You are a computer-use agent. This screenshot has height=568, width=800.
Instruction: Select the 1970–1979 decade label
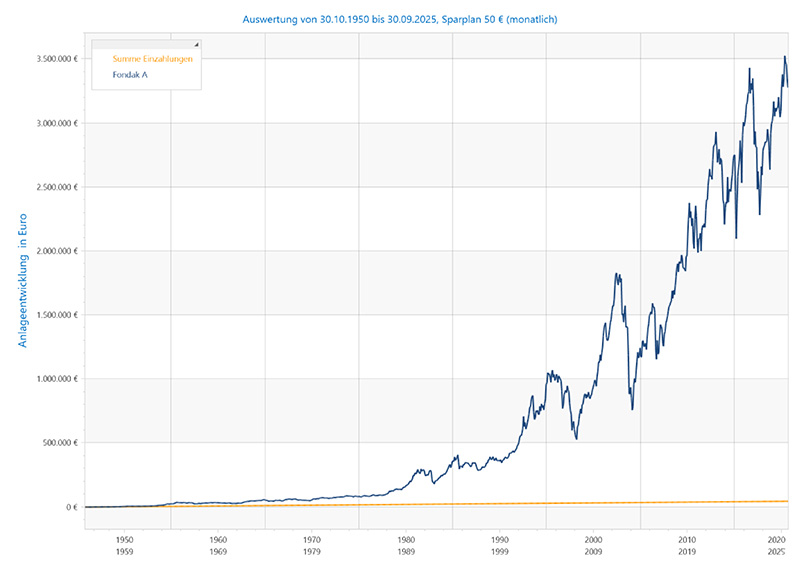coord(311,543)
